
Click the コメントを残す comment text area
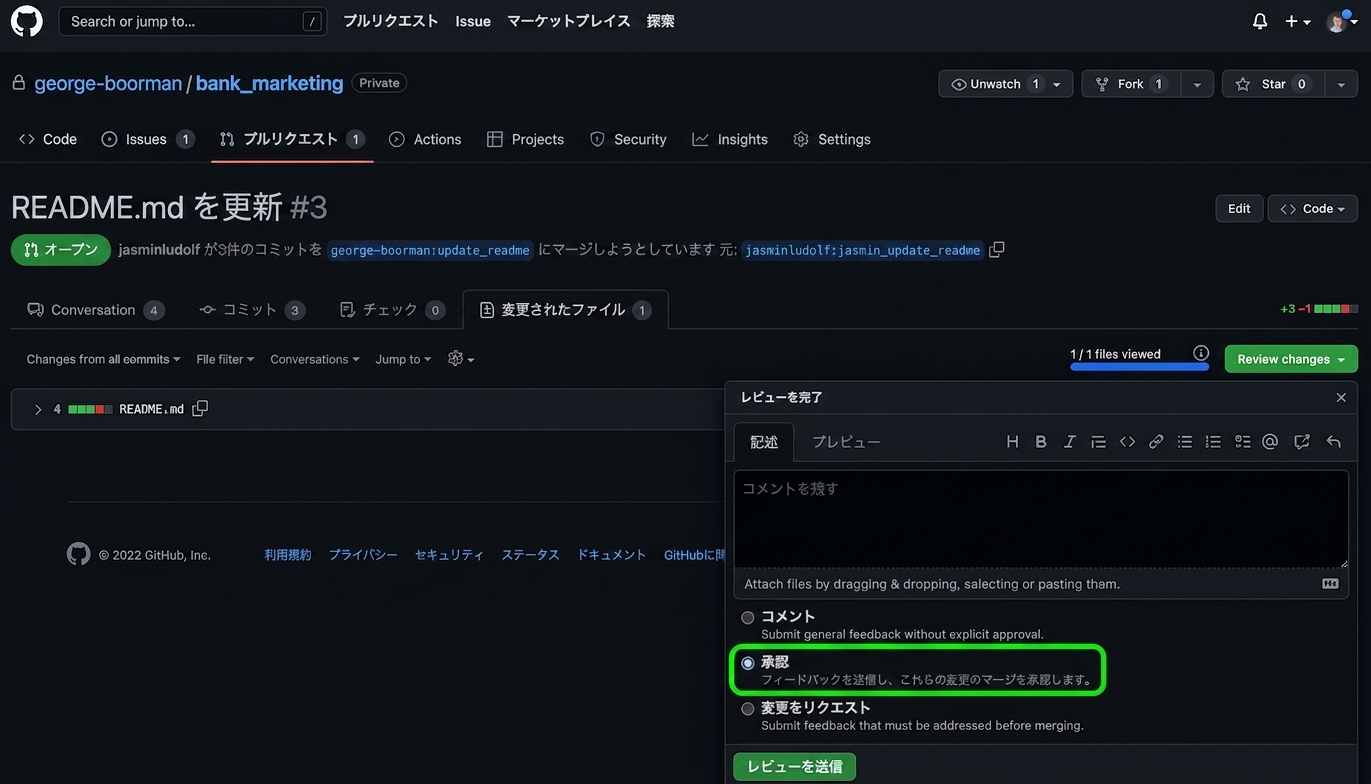[1041, 519]
